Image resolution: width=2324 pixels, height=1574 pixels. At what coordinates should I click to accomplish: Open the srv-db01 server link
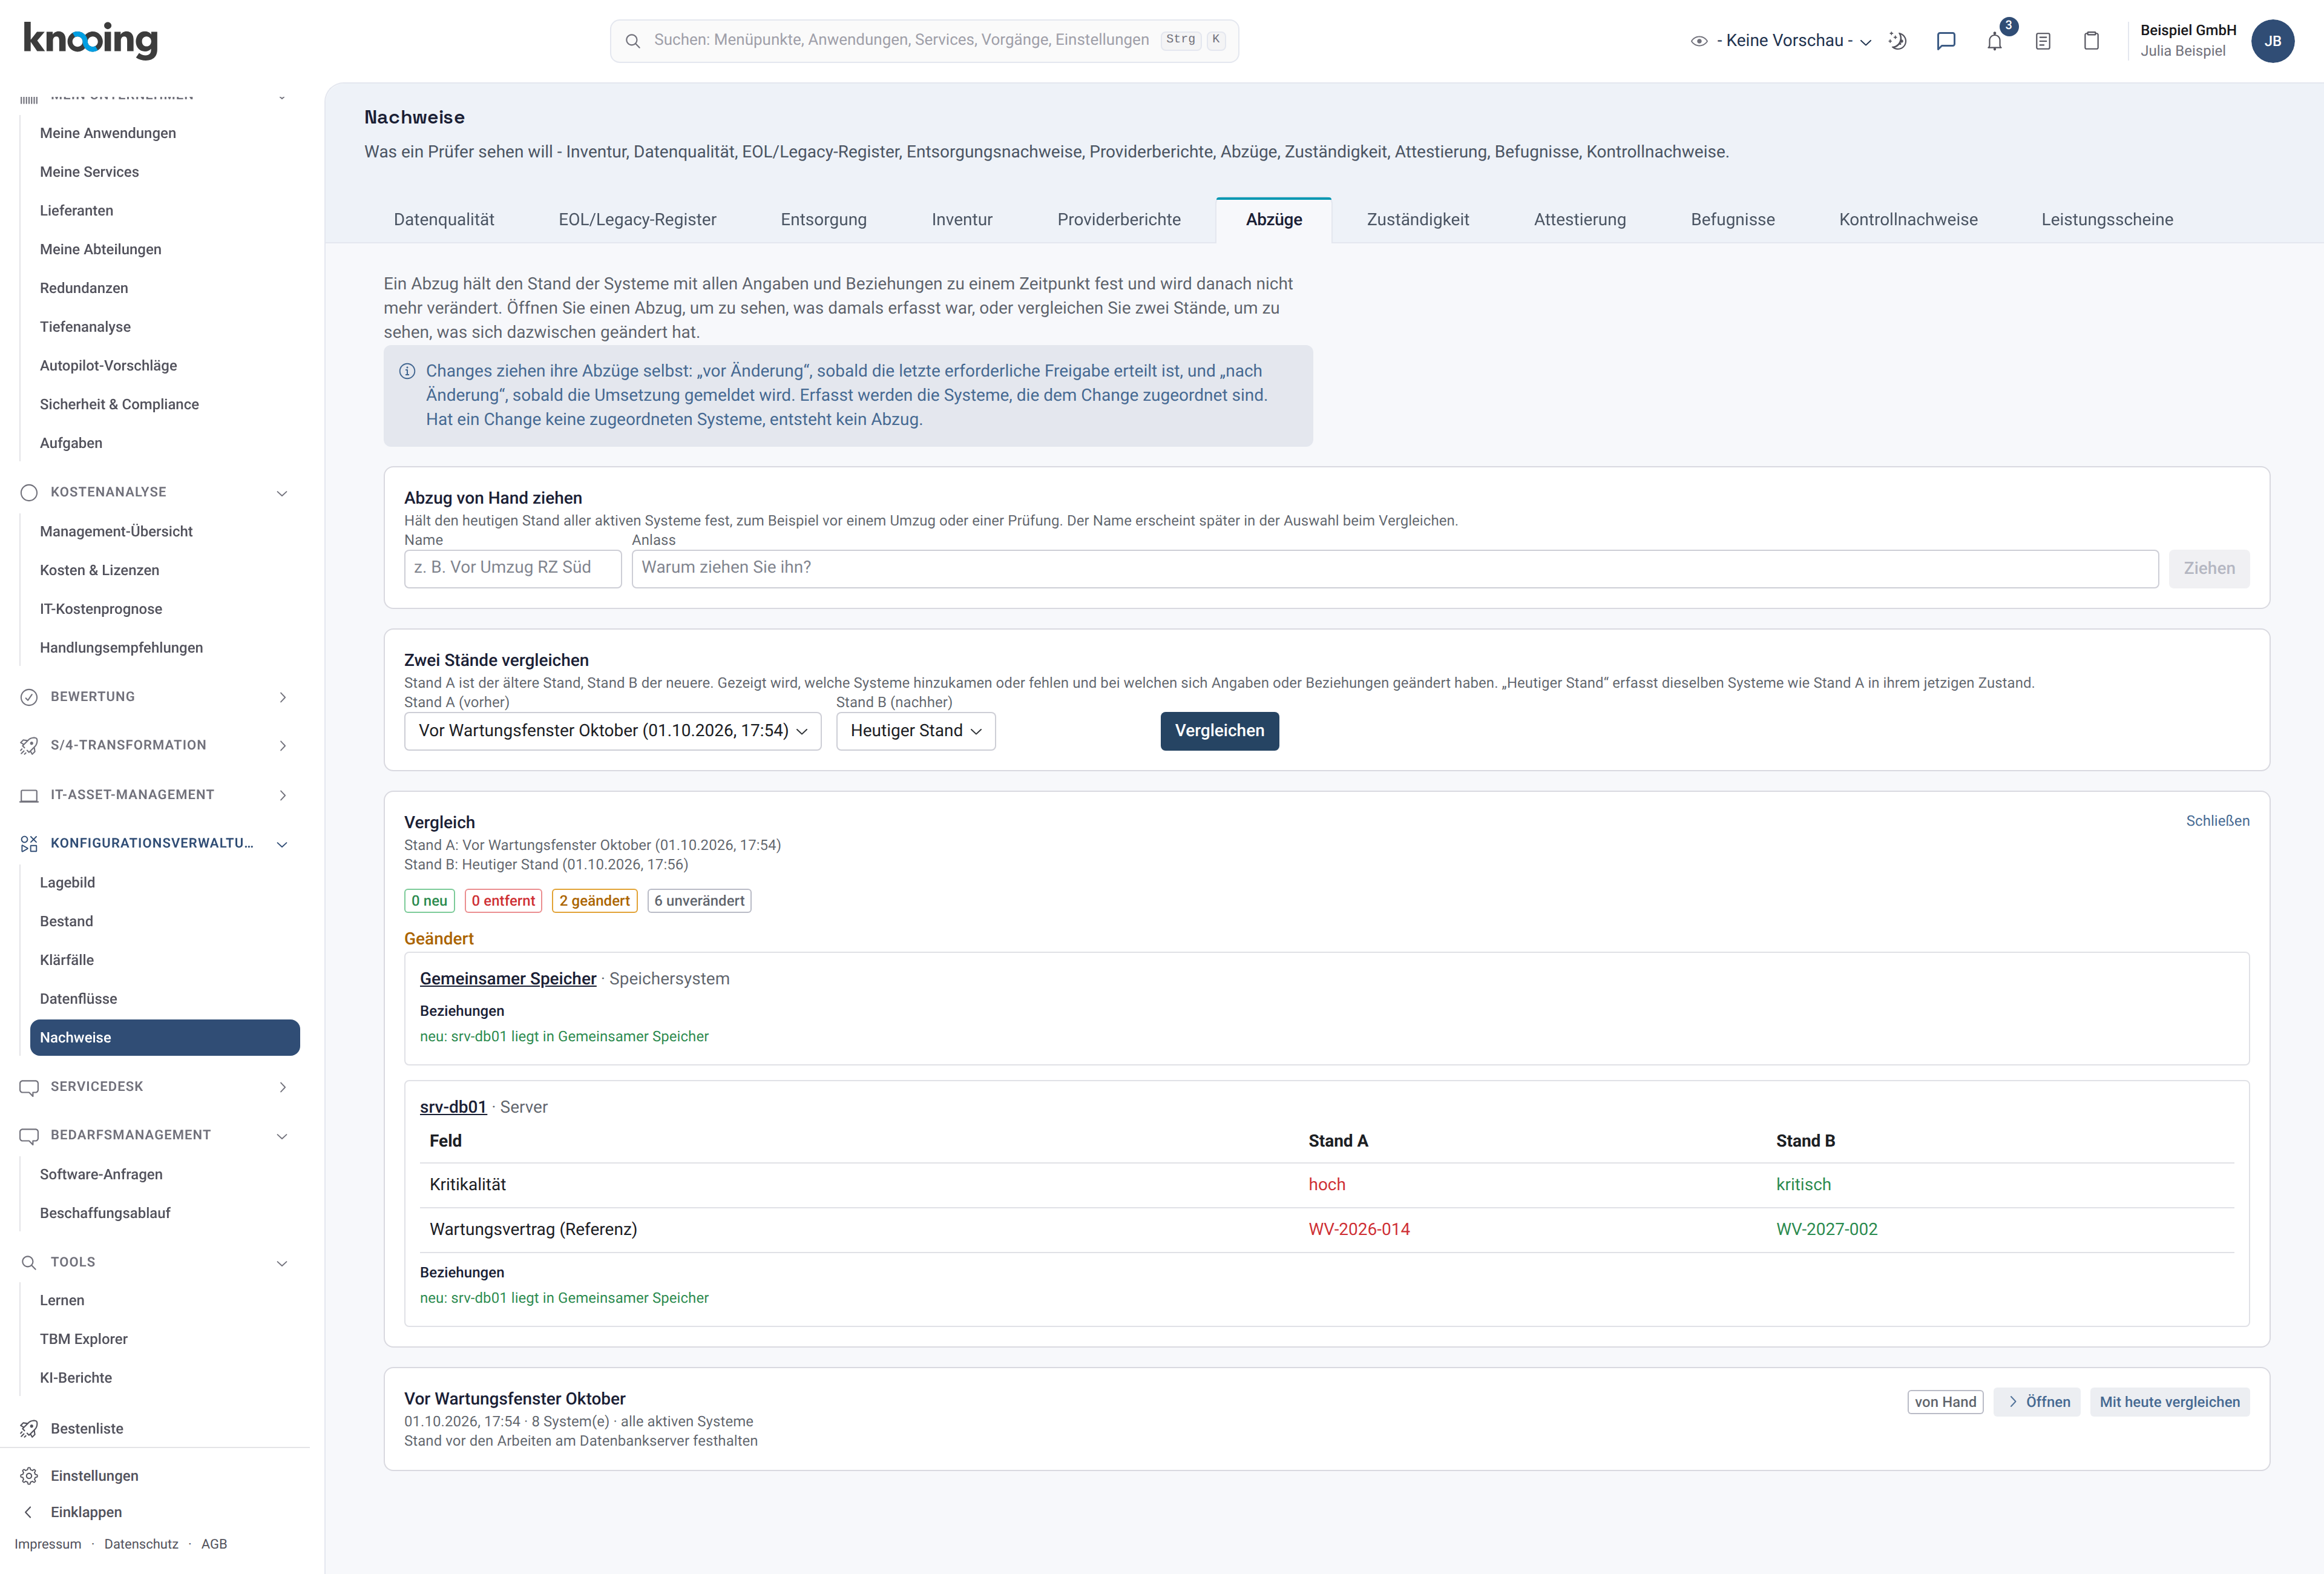[453, 1107]
